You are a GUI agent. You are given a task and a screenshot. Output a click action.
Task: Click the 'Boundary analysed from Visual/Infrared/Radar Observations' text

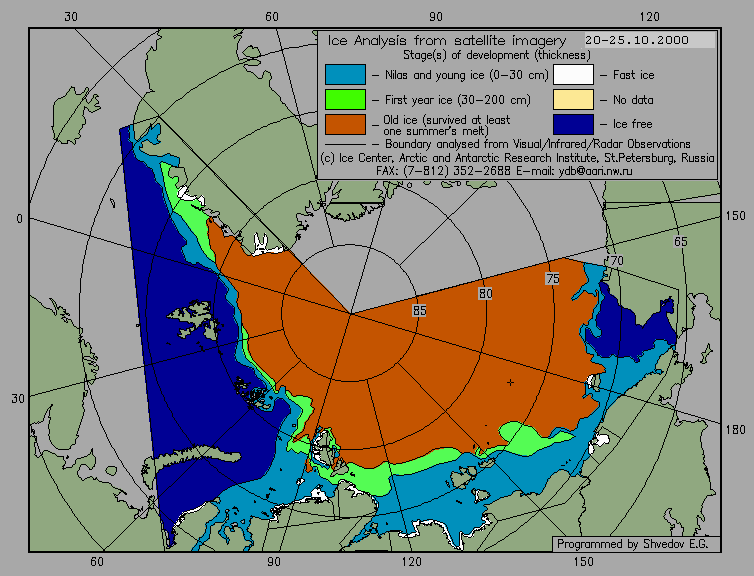pos(538,144)
